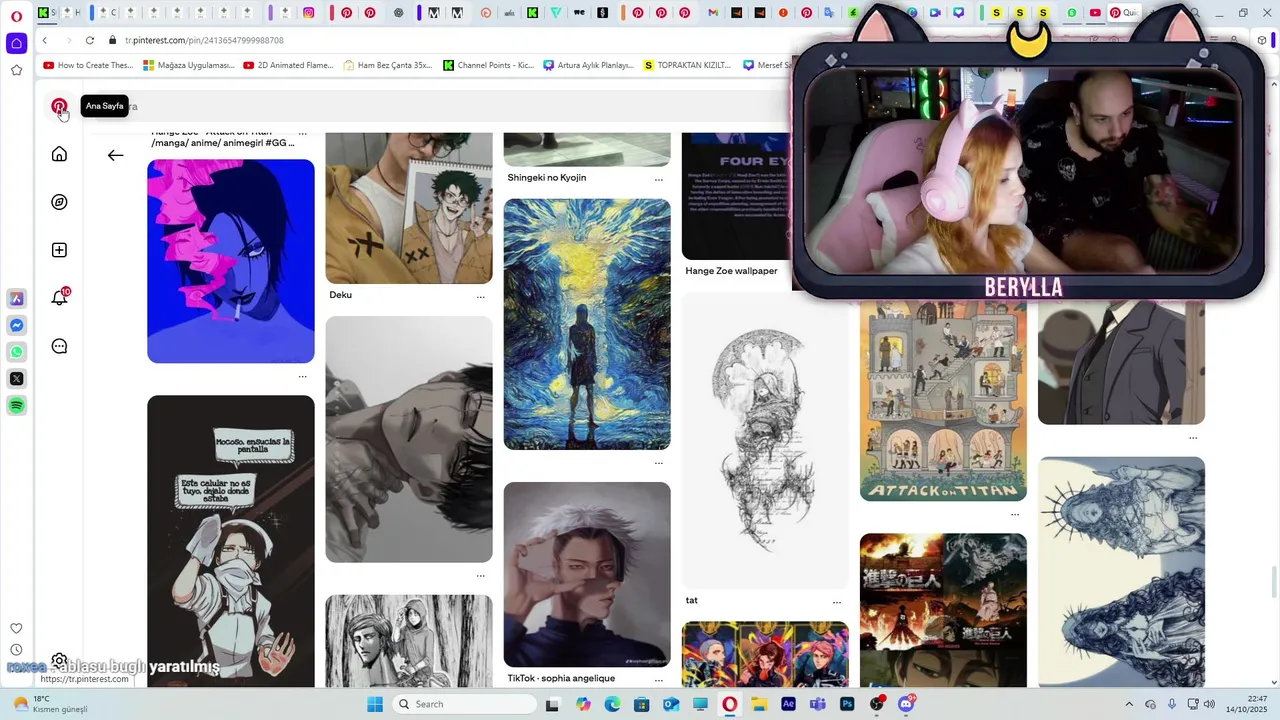
Task: Open options menu for the tat pin
Action: point(836,603)
